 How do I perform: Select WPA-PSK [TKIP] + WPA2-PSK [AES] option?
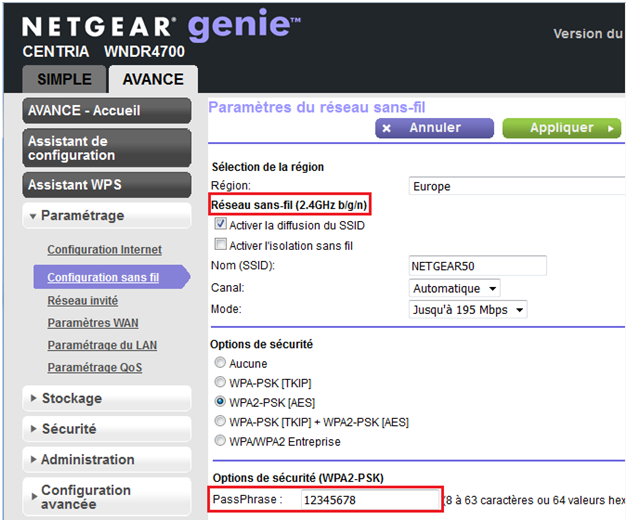click(x=220, y=421)
